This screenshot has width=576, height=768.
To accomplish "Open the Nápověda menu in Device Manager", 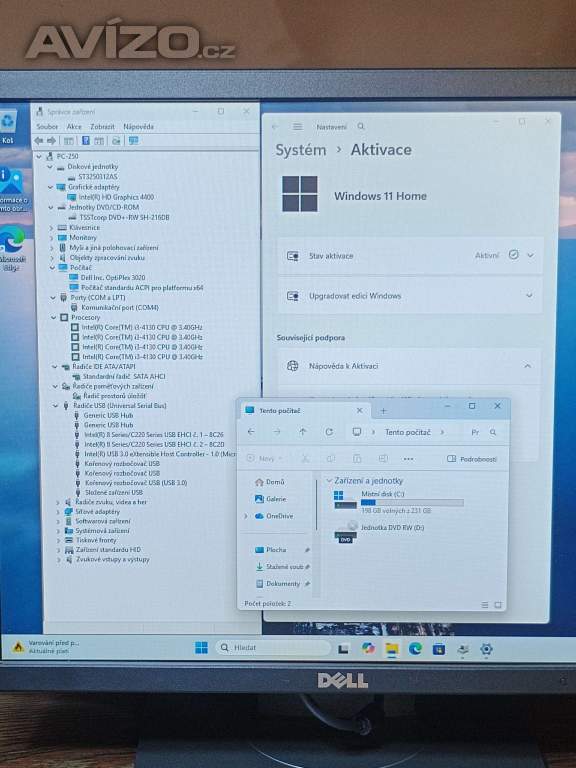I will 139,126.
